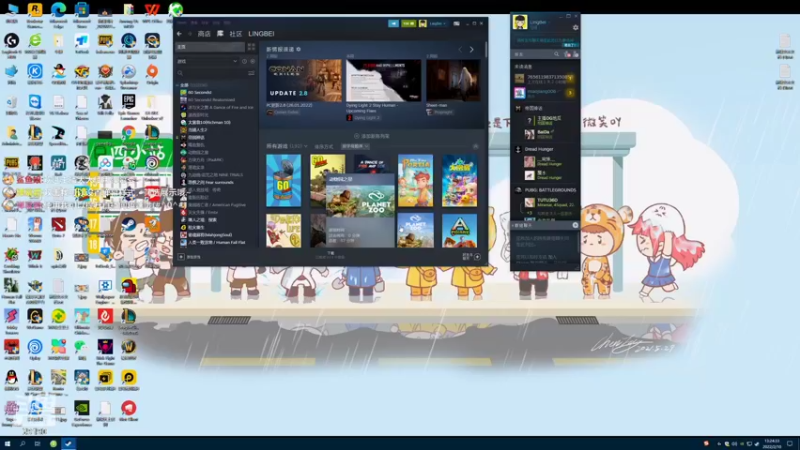Open Downloads at bottom of Steam
Viewport: 800px width, 450px height.
coord(331,255)
